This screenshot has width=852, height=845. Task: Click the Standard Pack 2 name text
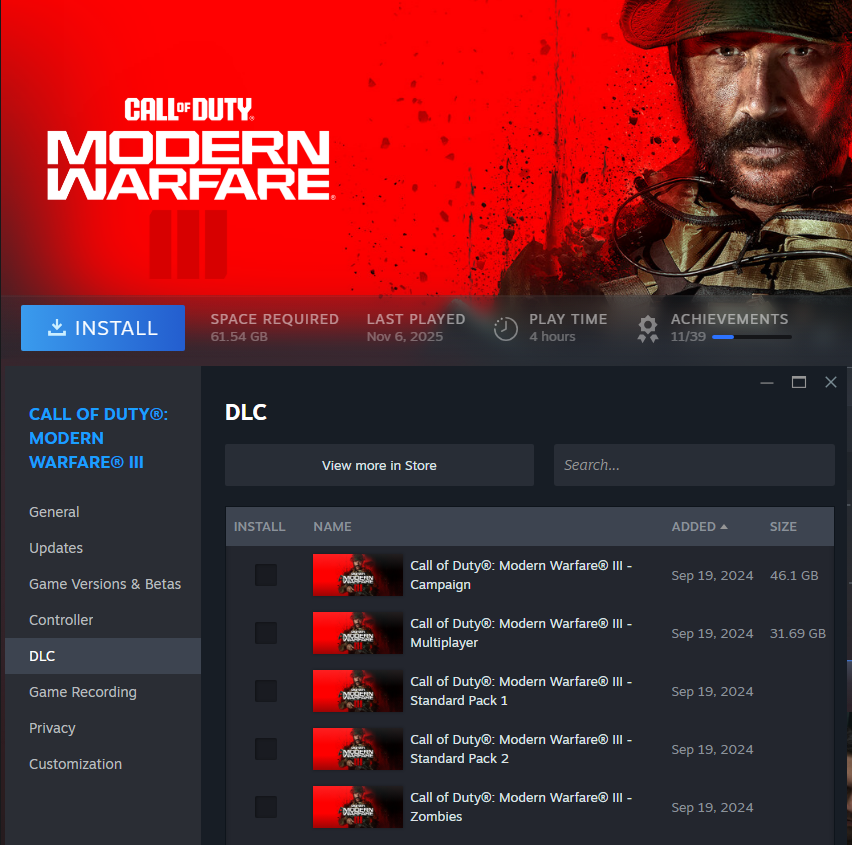click(x=521, y=749)
